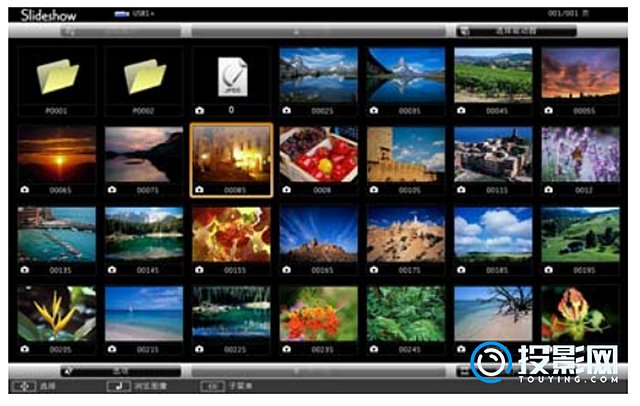640x406 pixels.
Task: Click the Esc key icon beside 子菜单
Action: tap(211, 385)
